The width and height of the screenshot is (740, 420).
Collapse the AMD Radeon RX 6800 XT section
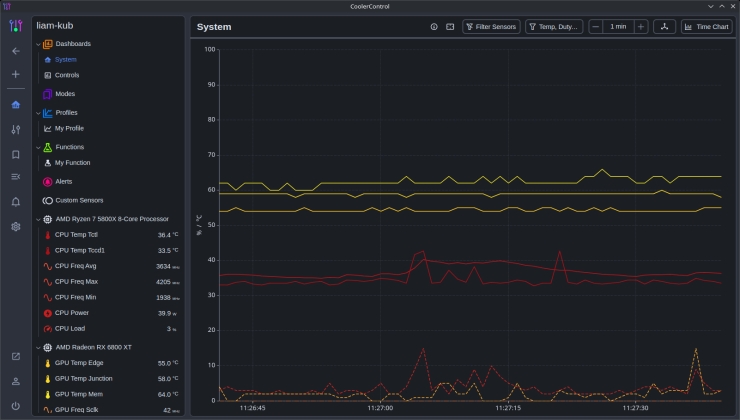pyautogui.click(x=38, y=347)
